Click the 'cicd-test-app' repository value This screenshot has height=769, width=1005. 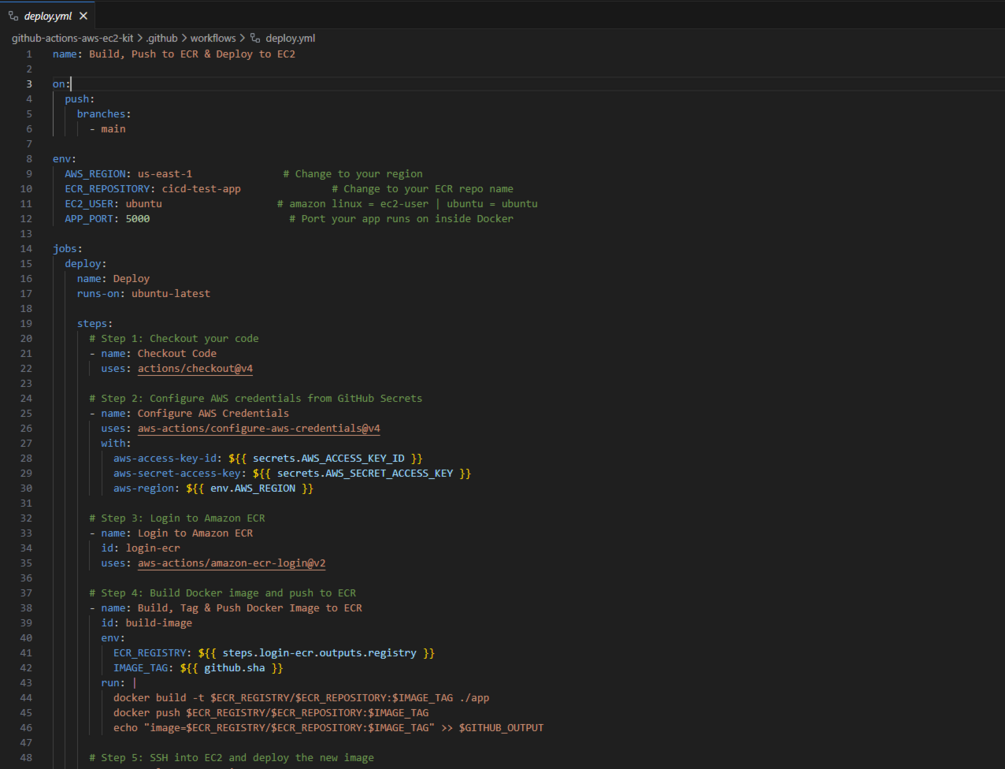point(201,189)
